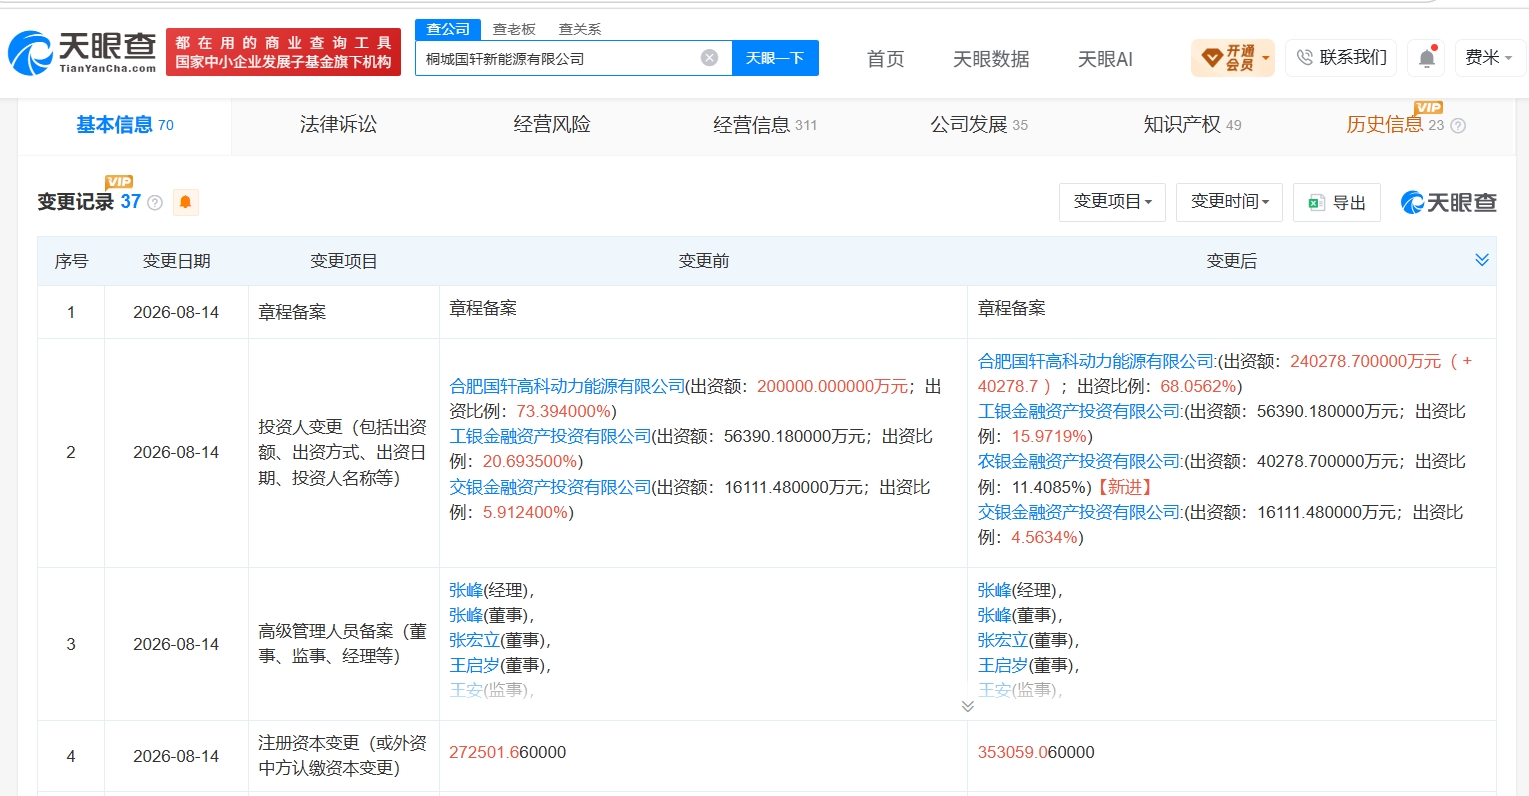The image size is (1529, 796).
Task: Click the help icon next to 变更记录 37
Action: coord(155,203)
